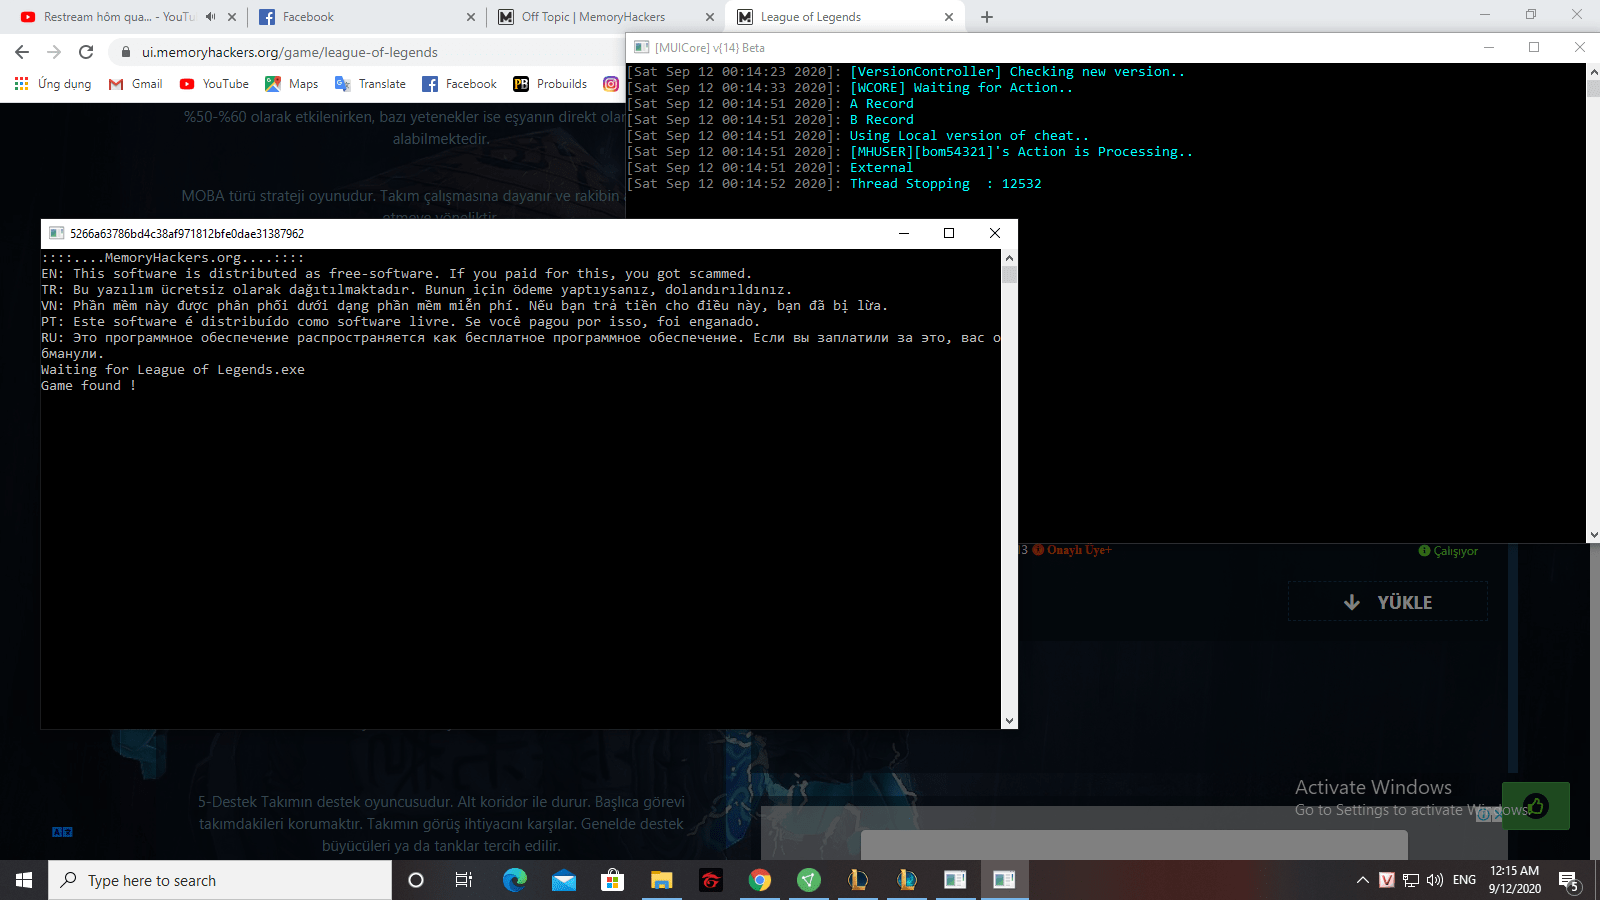
Task: Click the browser forward arrow
Action: pyautogui.click(x=54, y=52)
